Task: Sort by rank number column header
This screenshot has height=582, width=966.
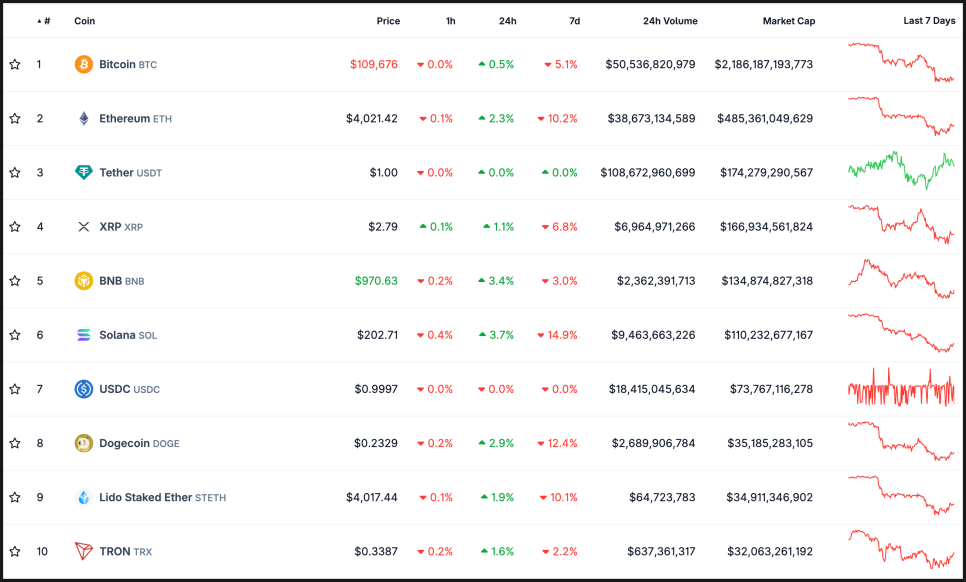Action: [44, 21]
